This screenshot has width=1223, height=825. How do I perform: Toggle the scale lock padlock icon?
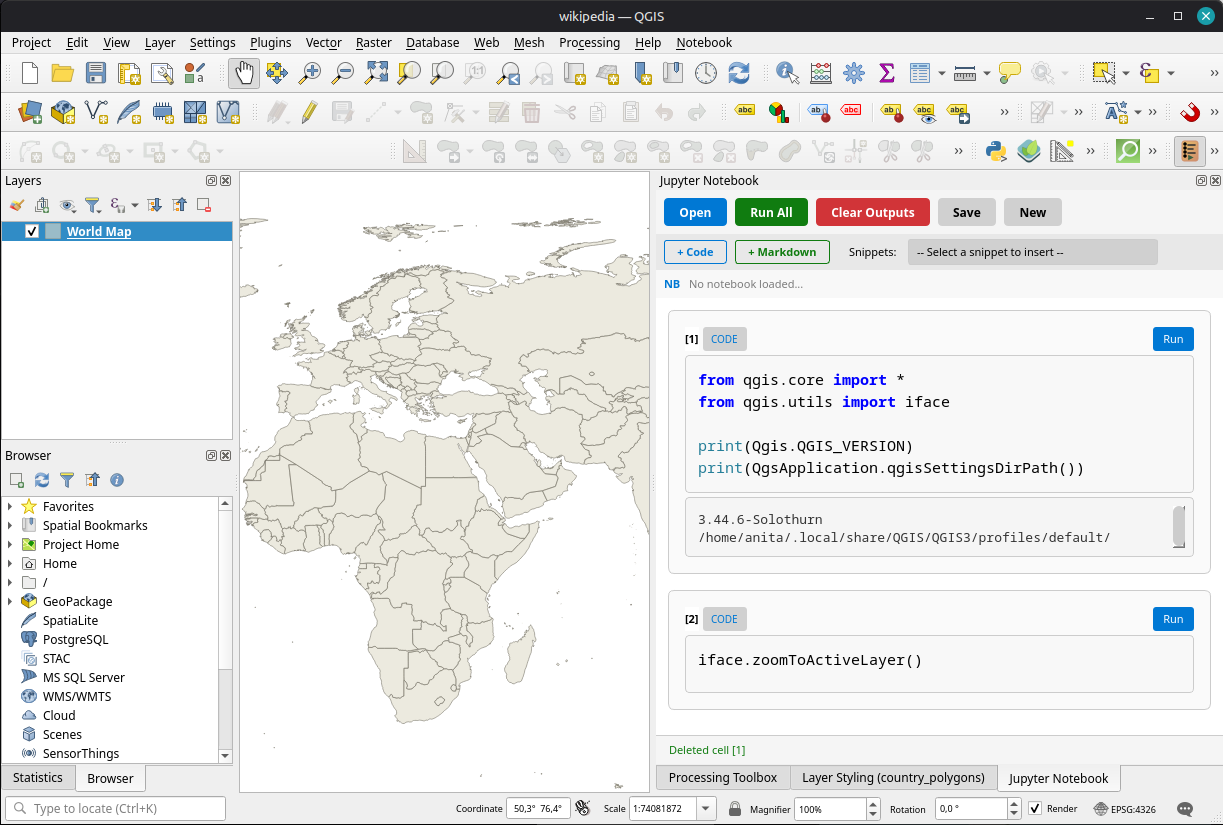pos(735,808)
